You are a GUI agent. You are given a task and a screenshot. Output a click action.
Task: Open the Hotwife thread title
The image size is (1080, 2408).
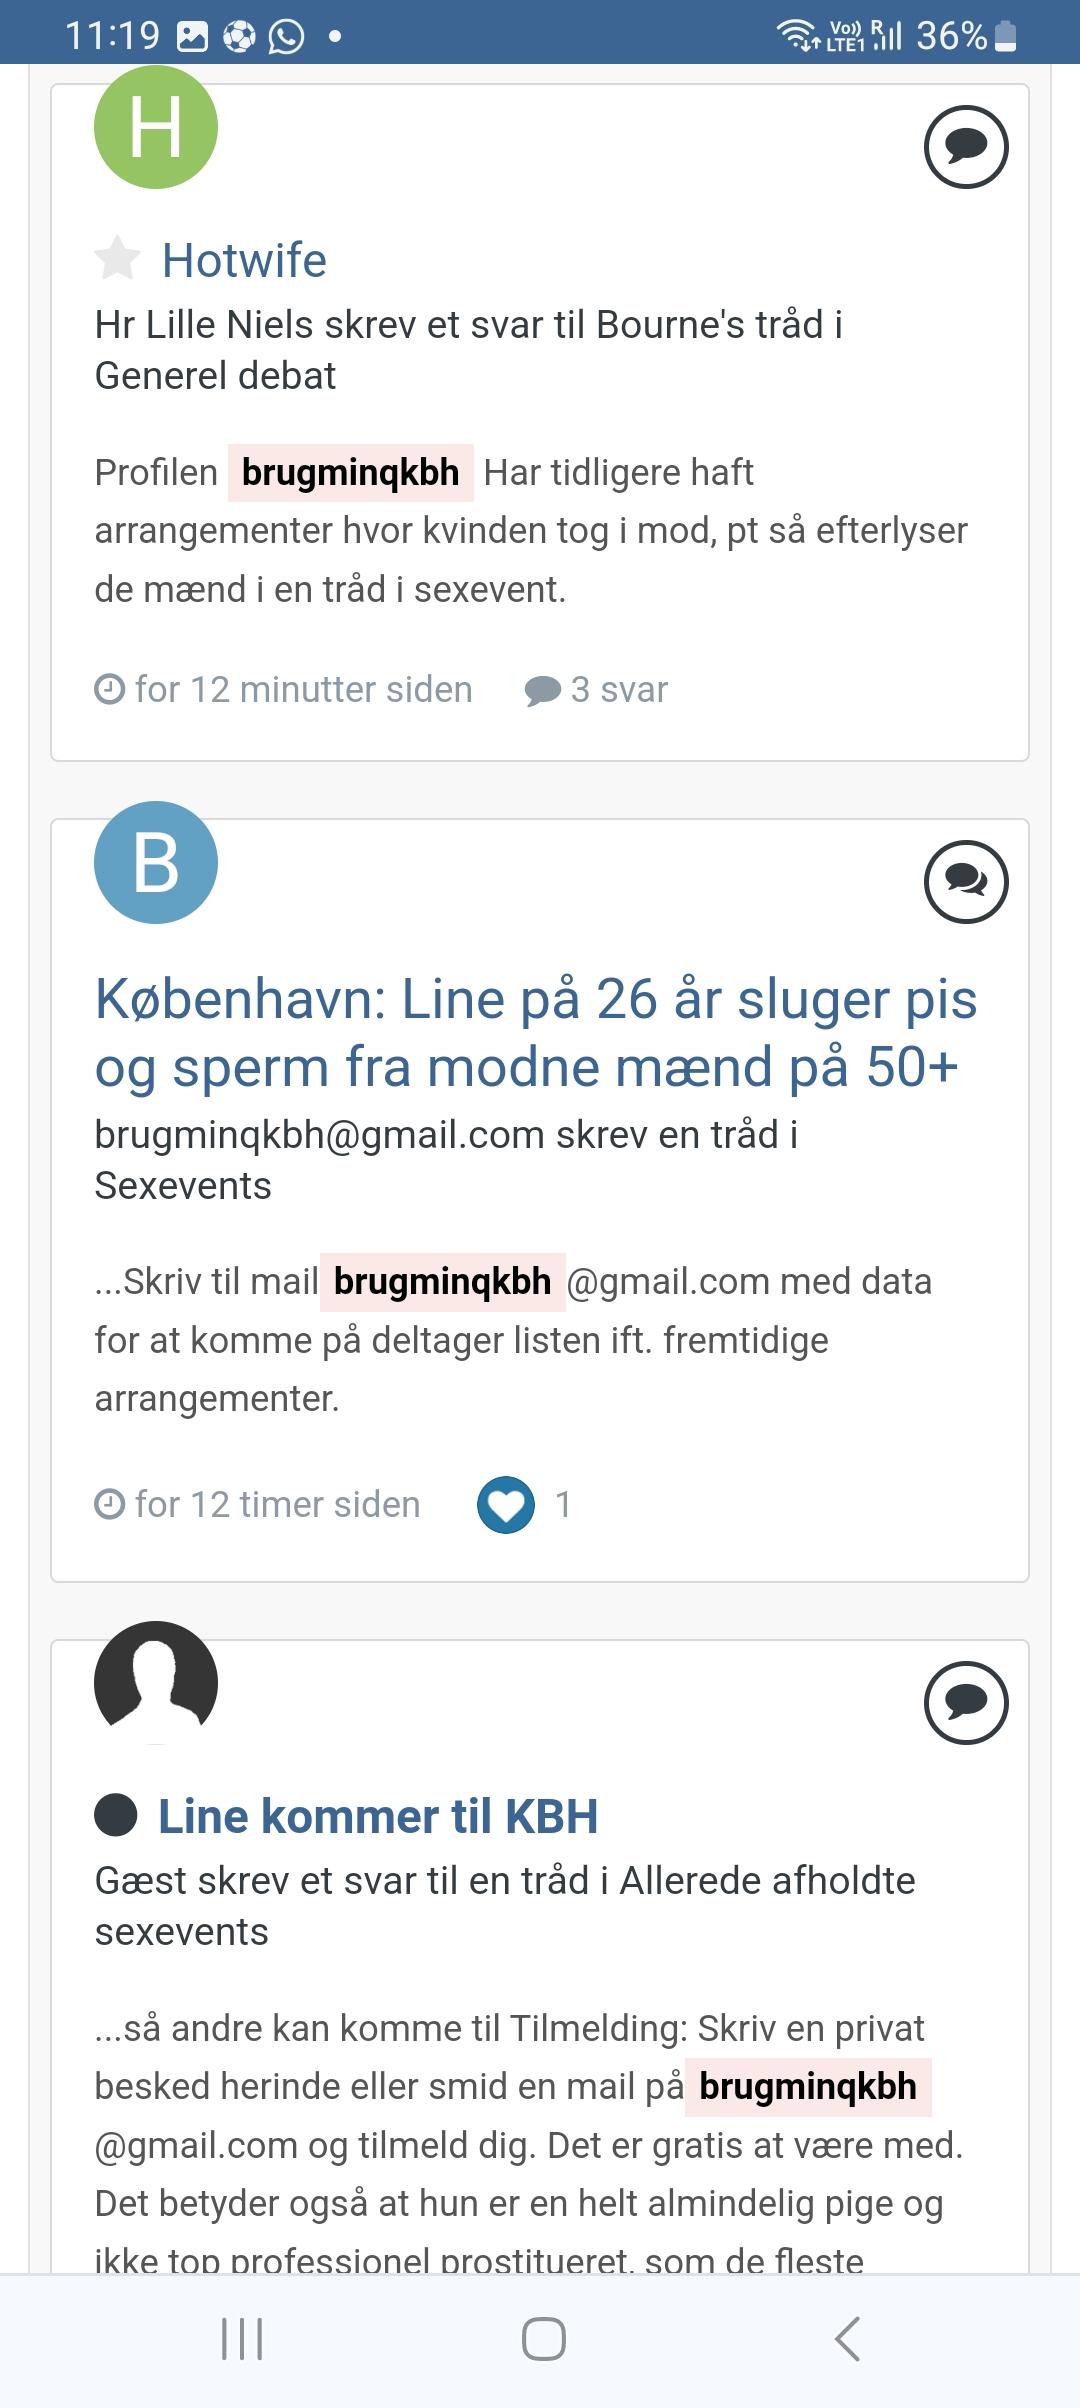click(244, 260)
